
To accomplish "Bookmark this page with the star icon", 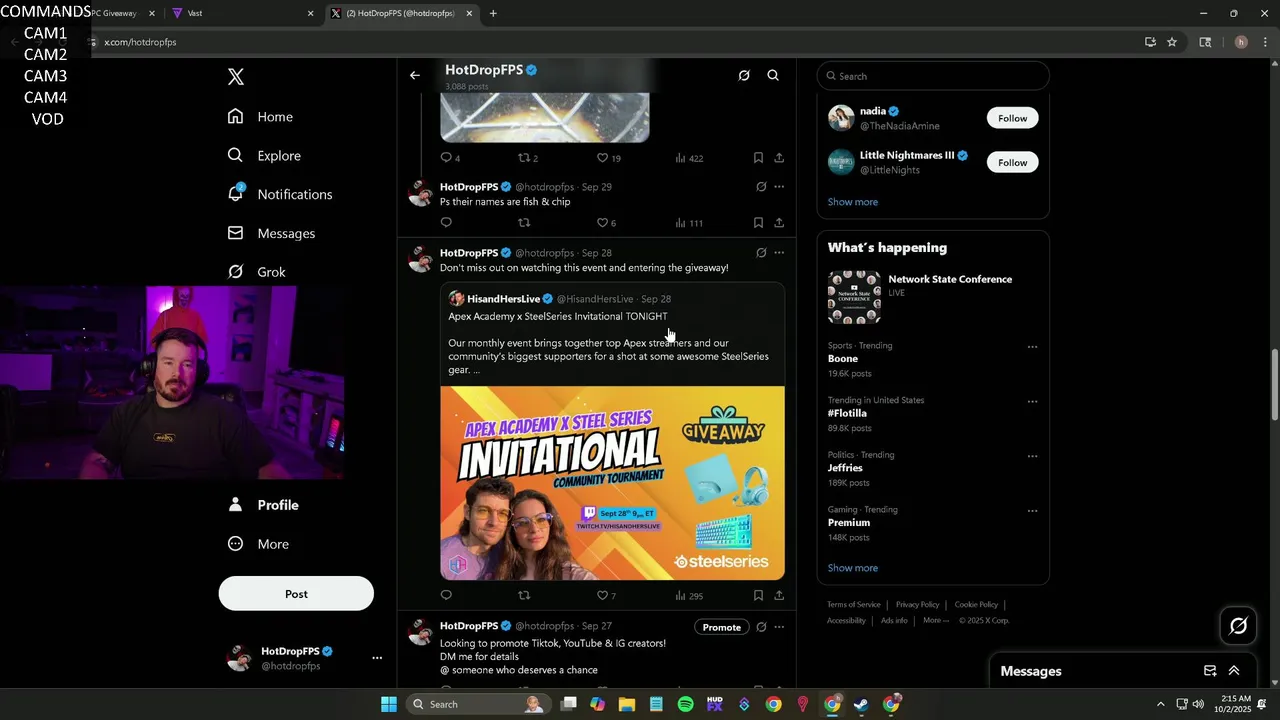I will tap(1172, 42).
